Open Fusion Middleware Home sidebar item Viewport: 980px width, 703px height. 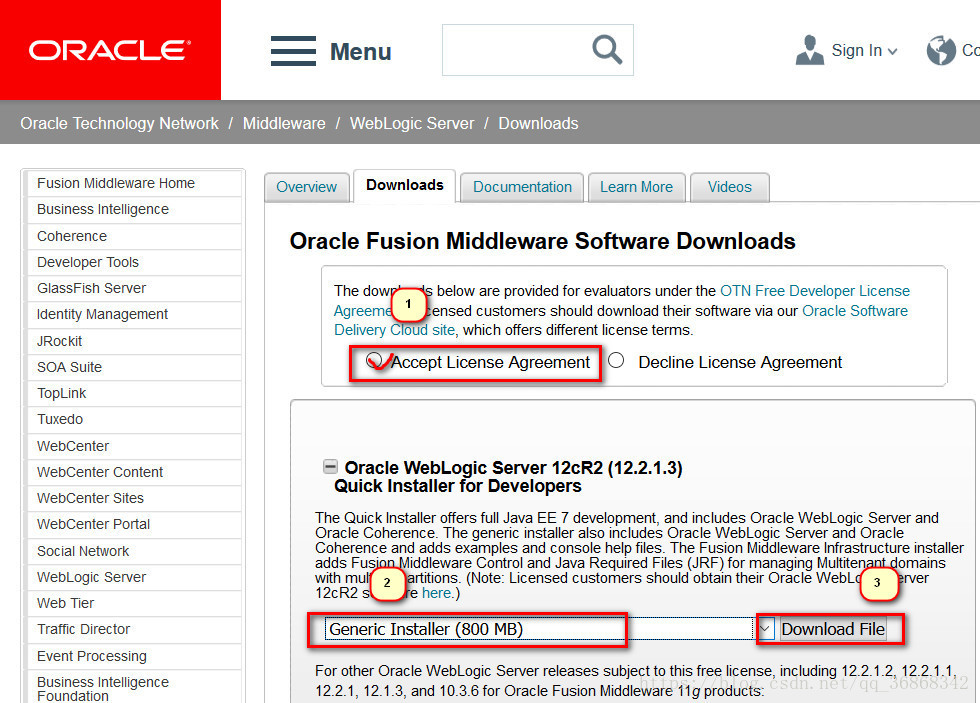point(134,183)
